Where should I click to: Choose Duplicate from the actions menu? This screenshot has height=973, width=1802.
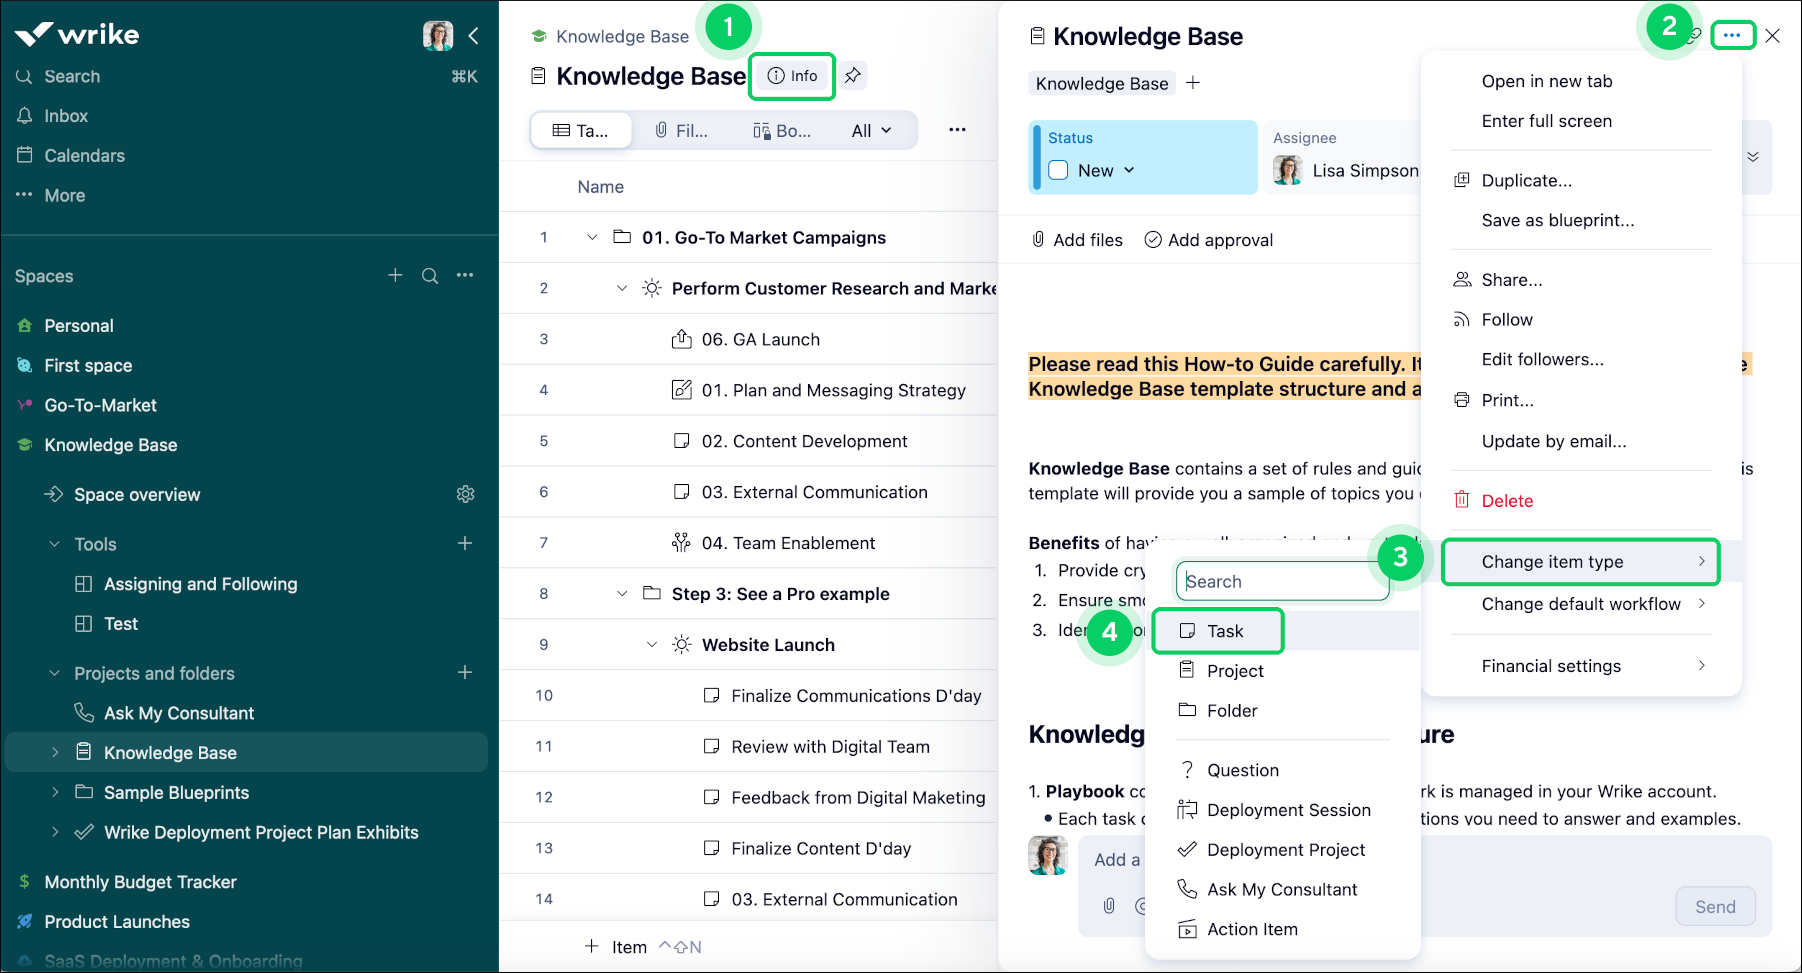click(x=1524, y=180)
